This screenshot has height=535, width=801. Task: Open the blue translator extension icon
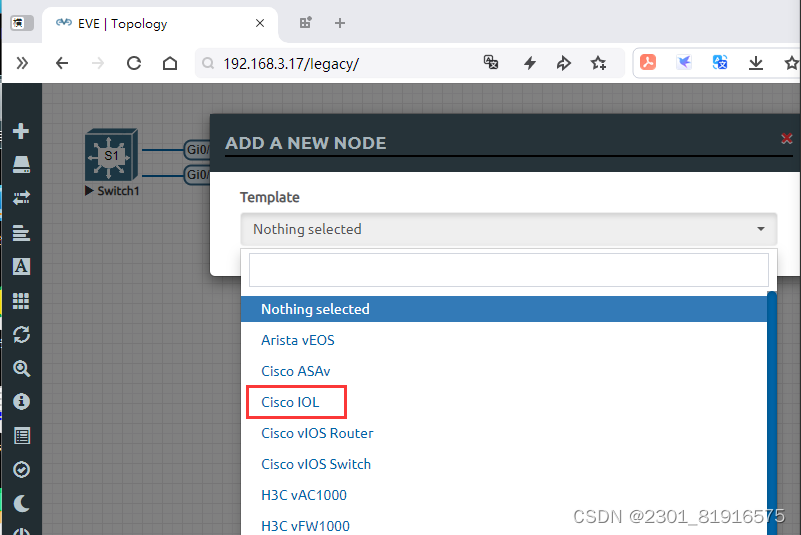720,62
